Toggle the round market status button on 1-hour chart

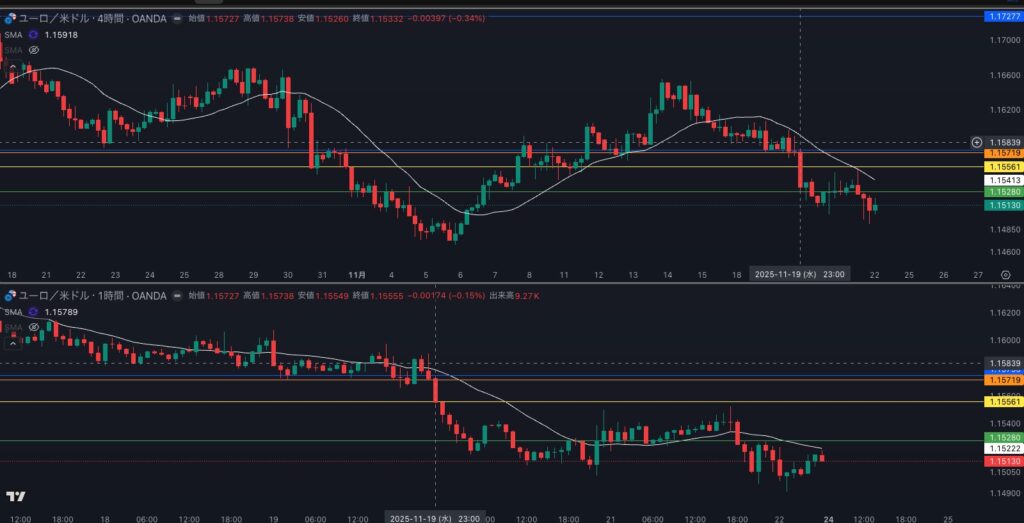pyautogui.click(x=179, y=295)
